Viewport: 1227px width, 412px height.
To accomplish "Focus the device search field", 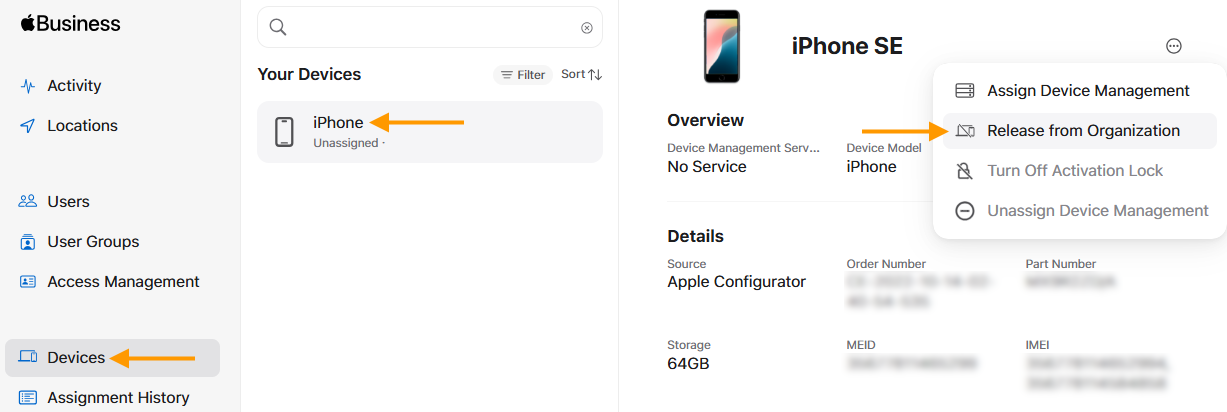I will click(430, 28).
